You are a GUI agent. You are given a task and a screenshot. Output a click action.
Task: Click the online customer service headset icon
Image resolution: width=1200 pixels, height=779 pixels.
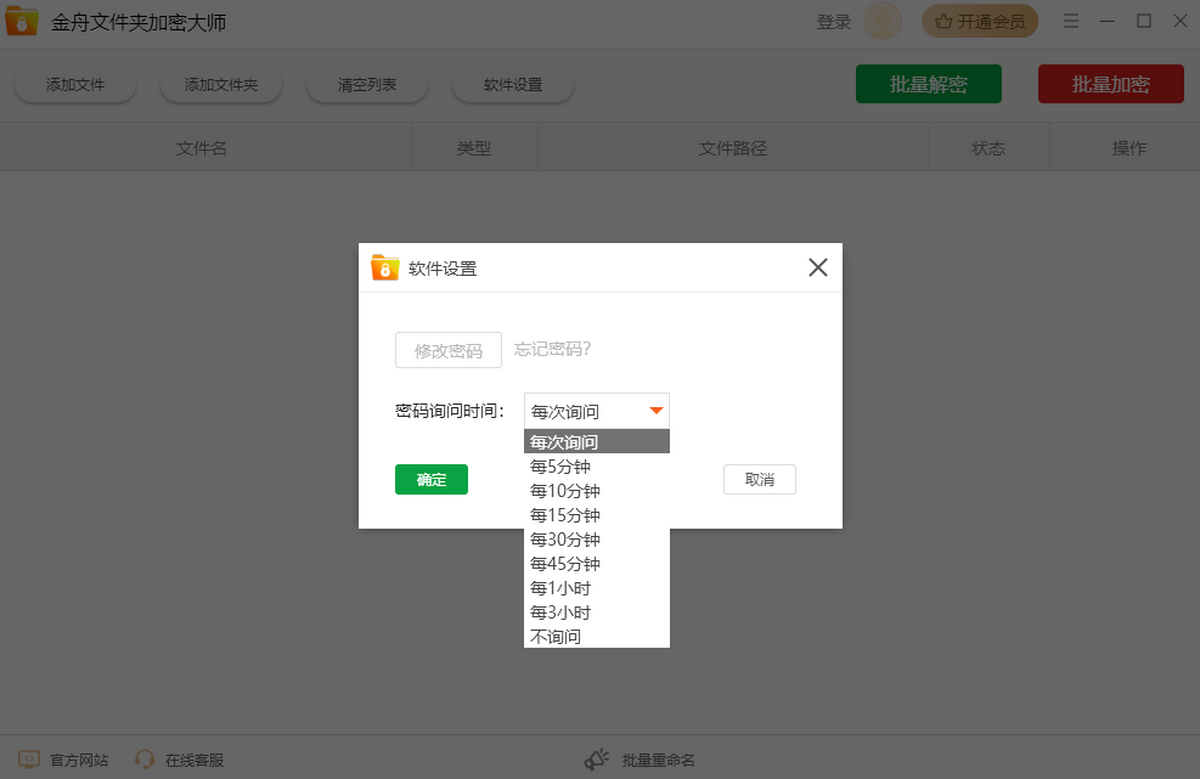point(145,760)
